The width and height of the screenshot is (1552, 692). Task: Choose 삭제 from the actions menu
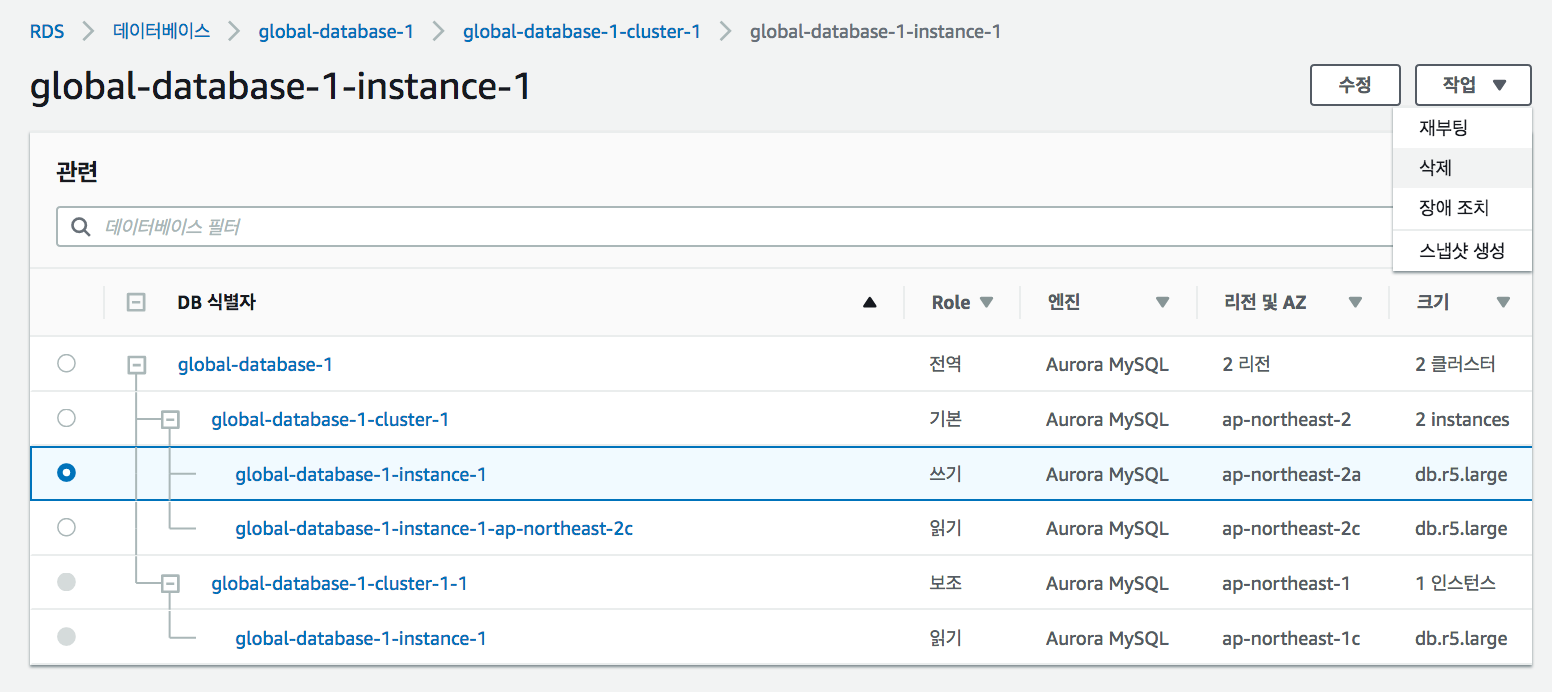[x=1435, y=168]
